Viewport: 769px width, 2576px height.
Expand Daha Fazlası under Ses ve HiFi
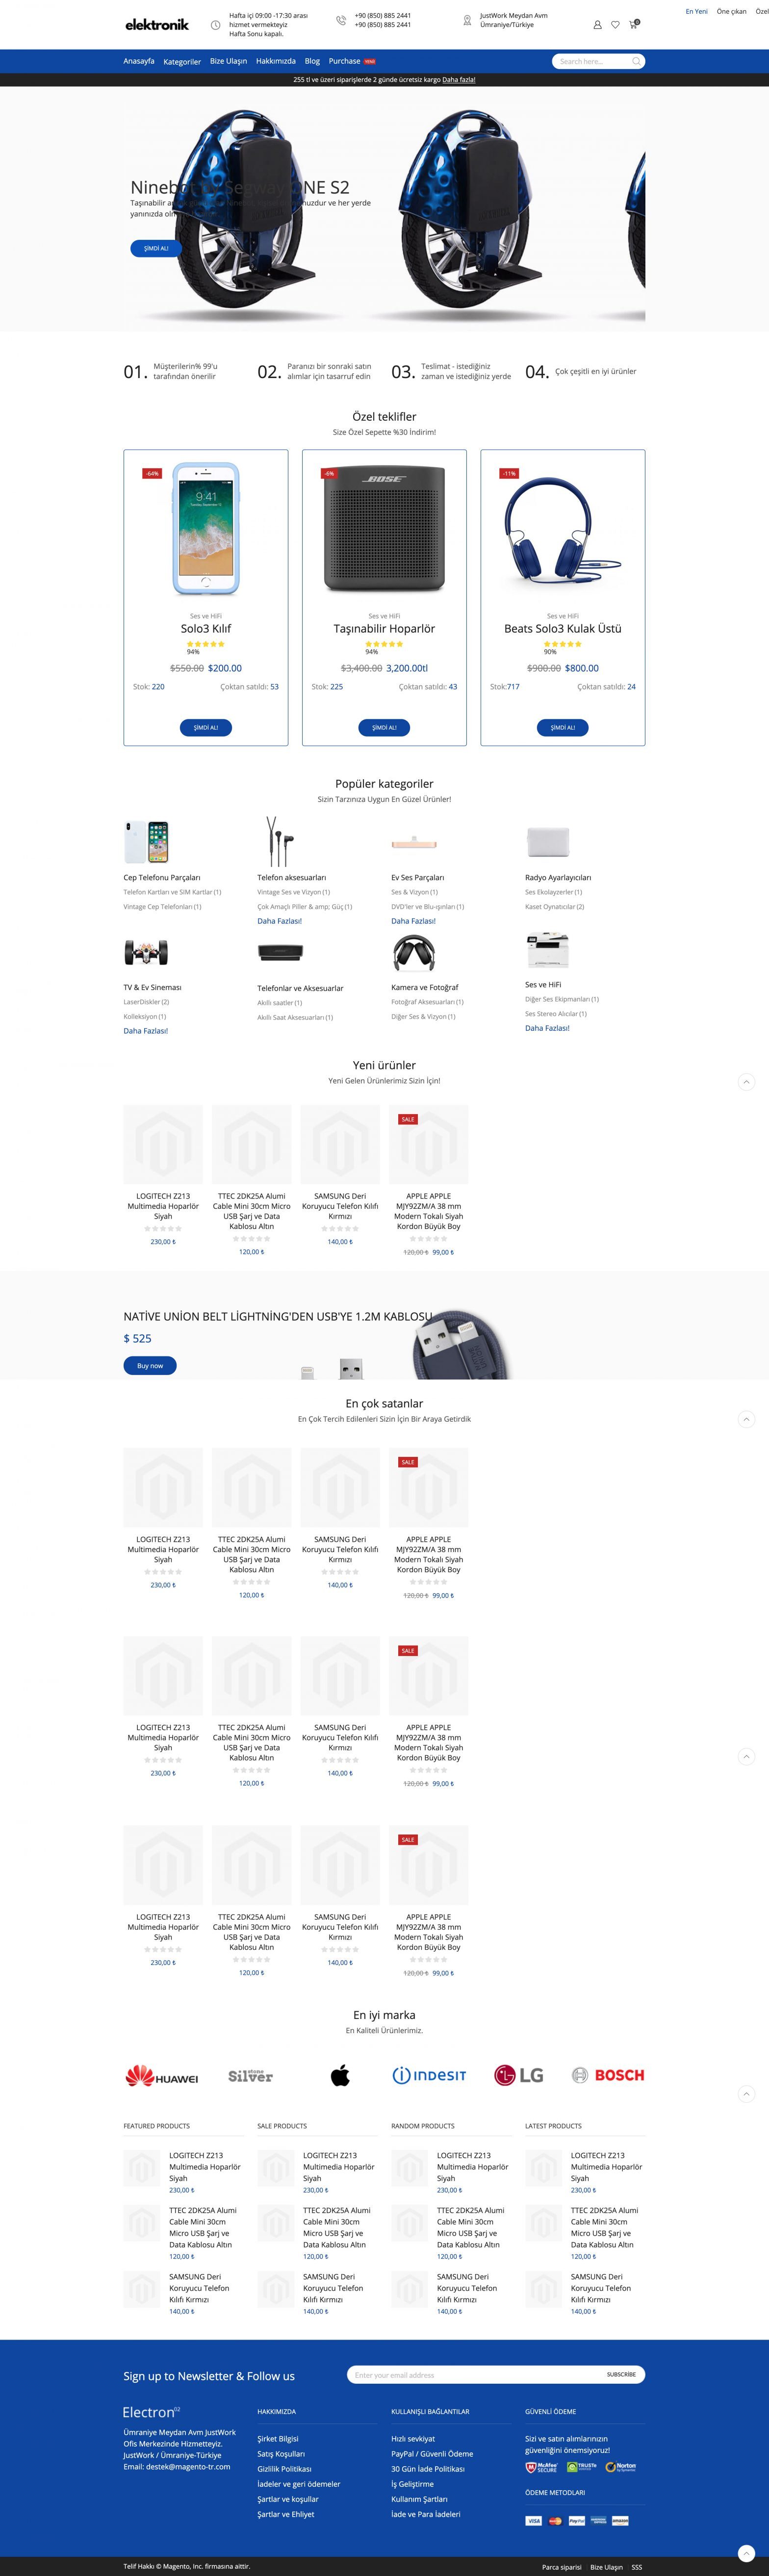(547, 1028)
